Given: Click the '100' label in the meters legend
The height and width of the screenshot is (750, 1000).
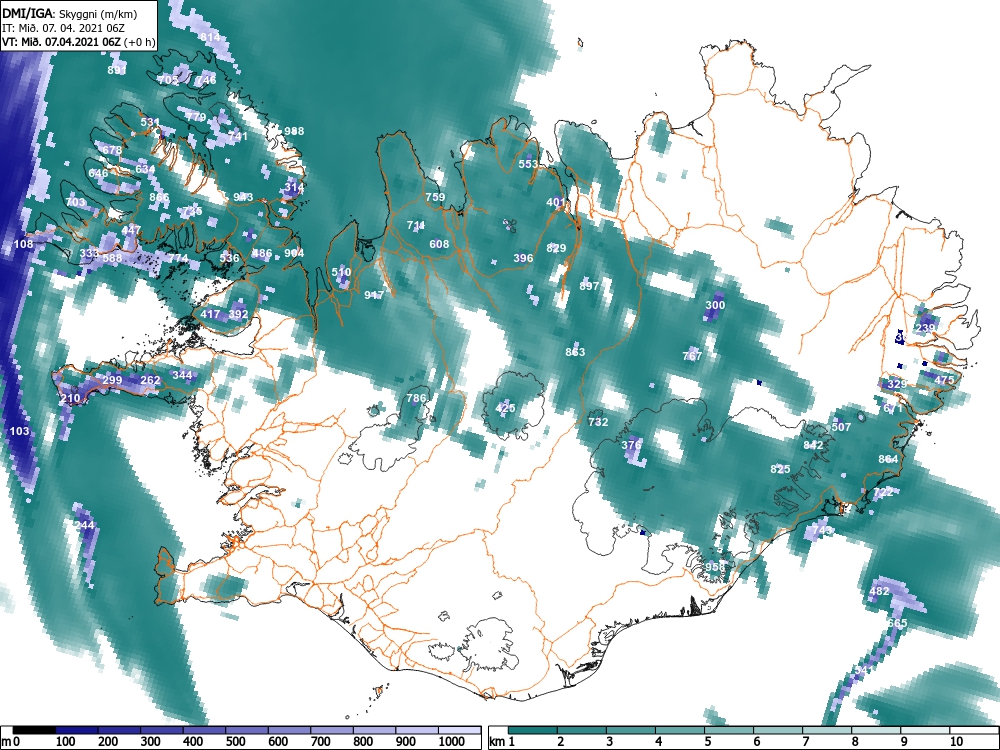Looking at the screenshot, I should (x=66, y=742).
